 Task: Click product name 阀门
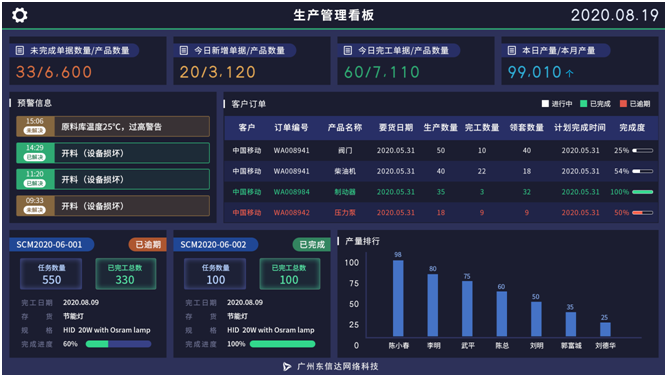345,151
